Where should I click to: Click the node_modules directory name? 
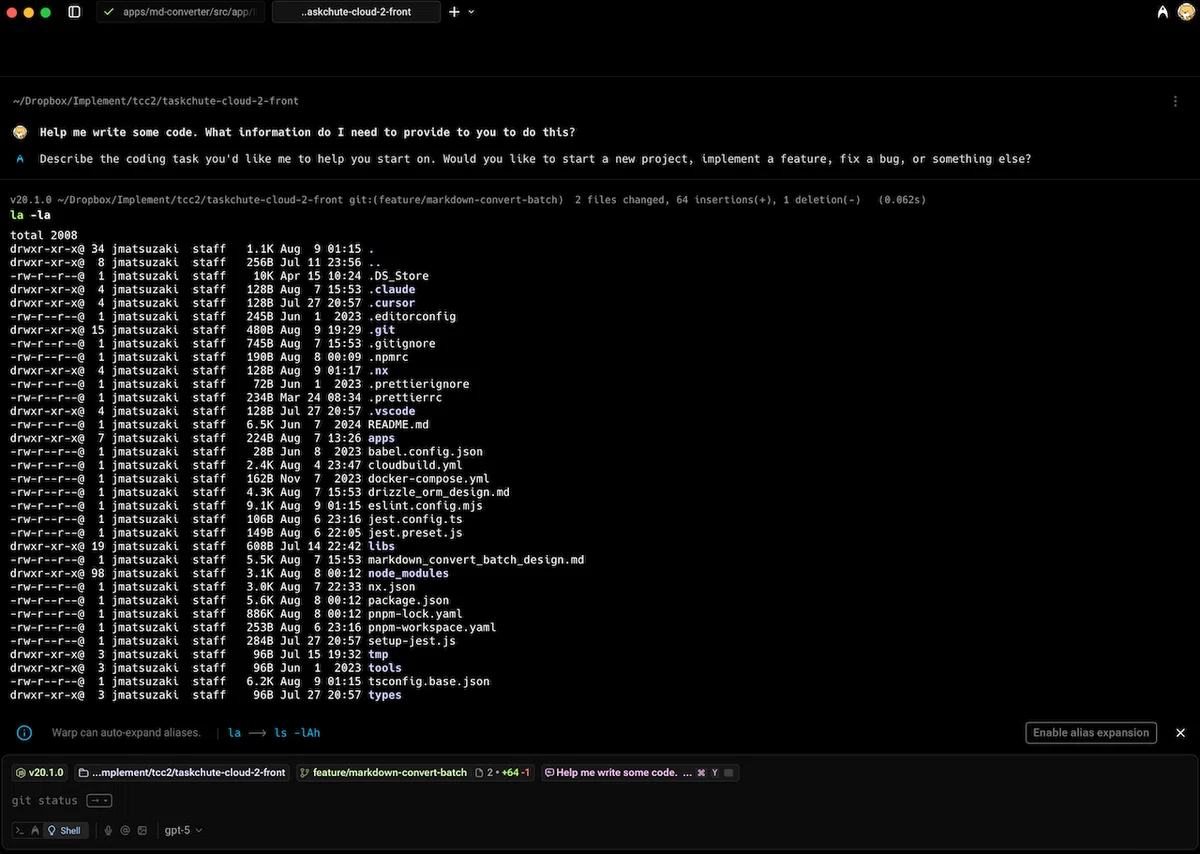click(x=408, y=573)
